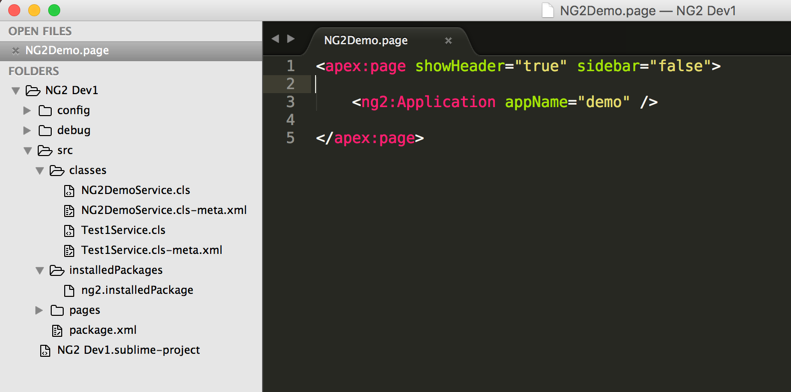Go to next tab with right arrow

pyautogui.click(x=291, y=39)
